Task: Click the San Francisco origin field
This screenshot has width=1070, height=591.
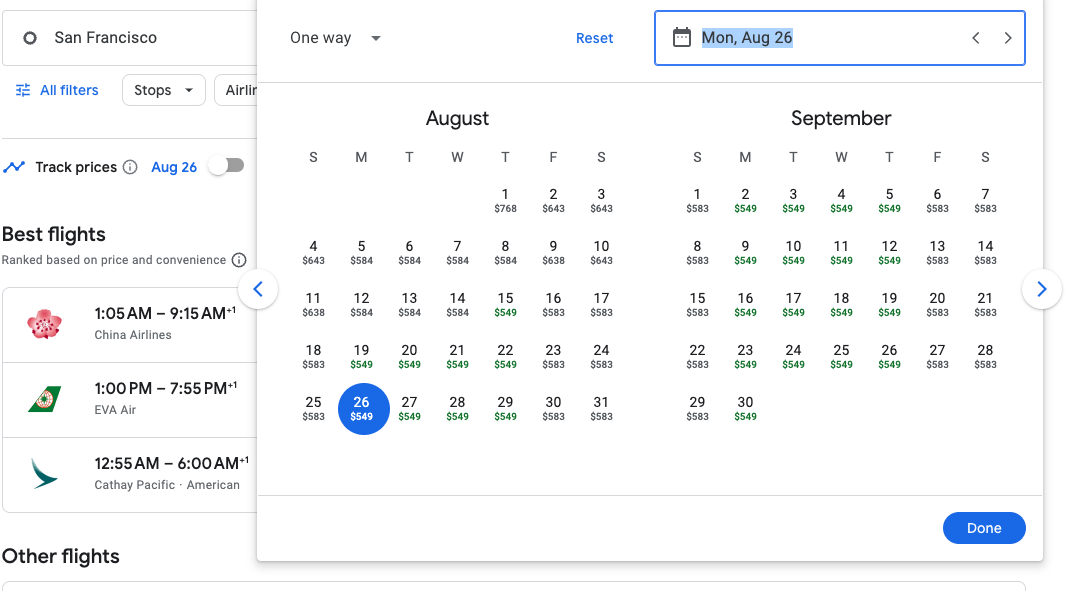Action: (x=130, y=38)
